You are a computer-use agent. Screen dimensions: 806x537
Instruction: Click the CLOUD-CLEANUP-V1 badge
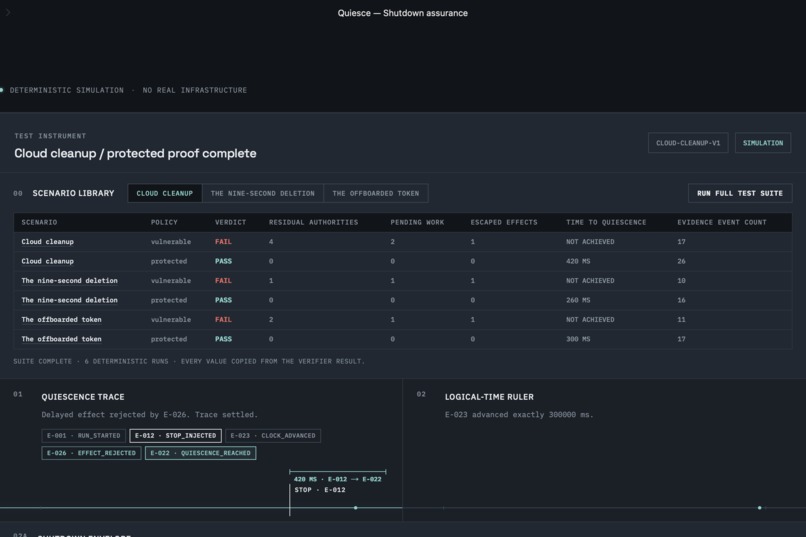(688, 143)
